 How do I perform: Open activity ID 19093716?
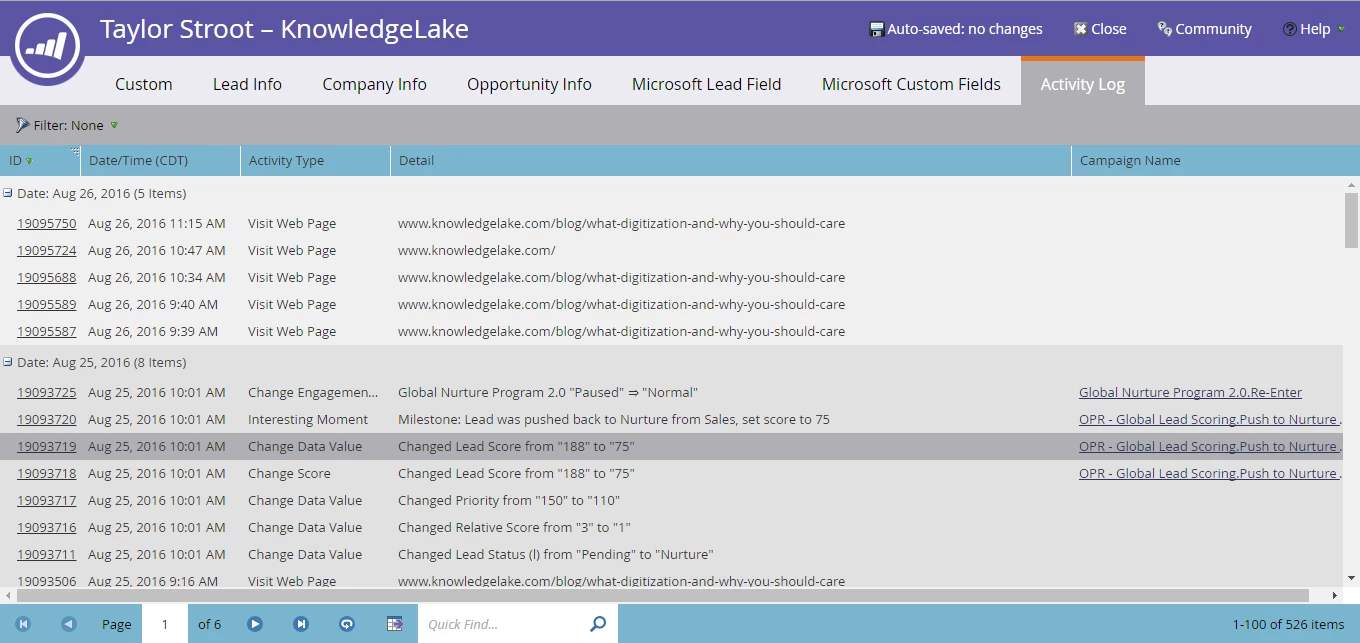pos(47,527)
